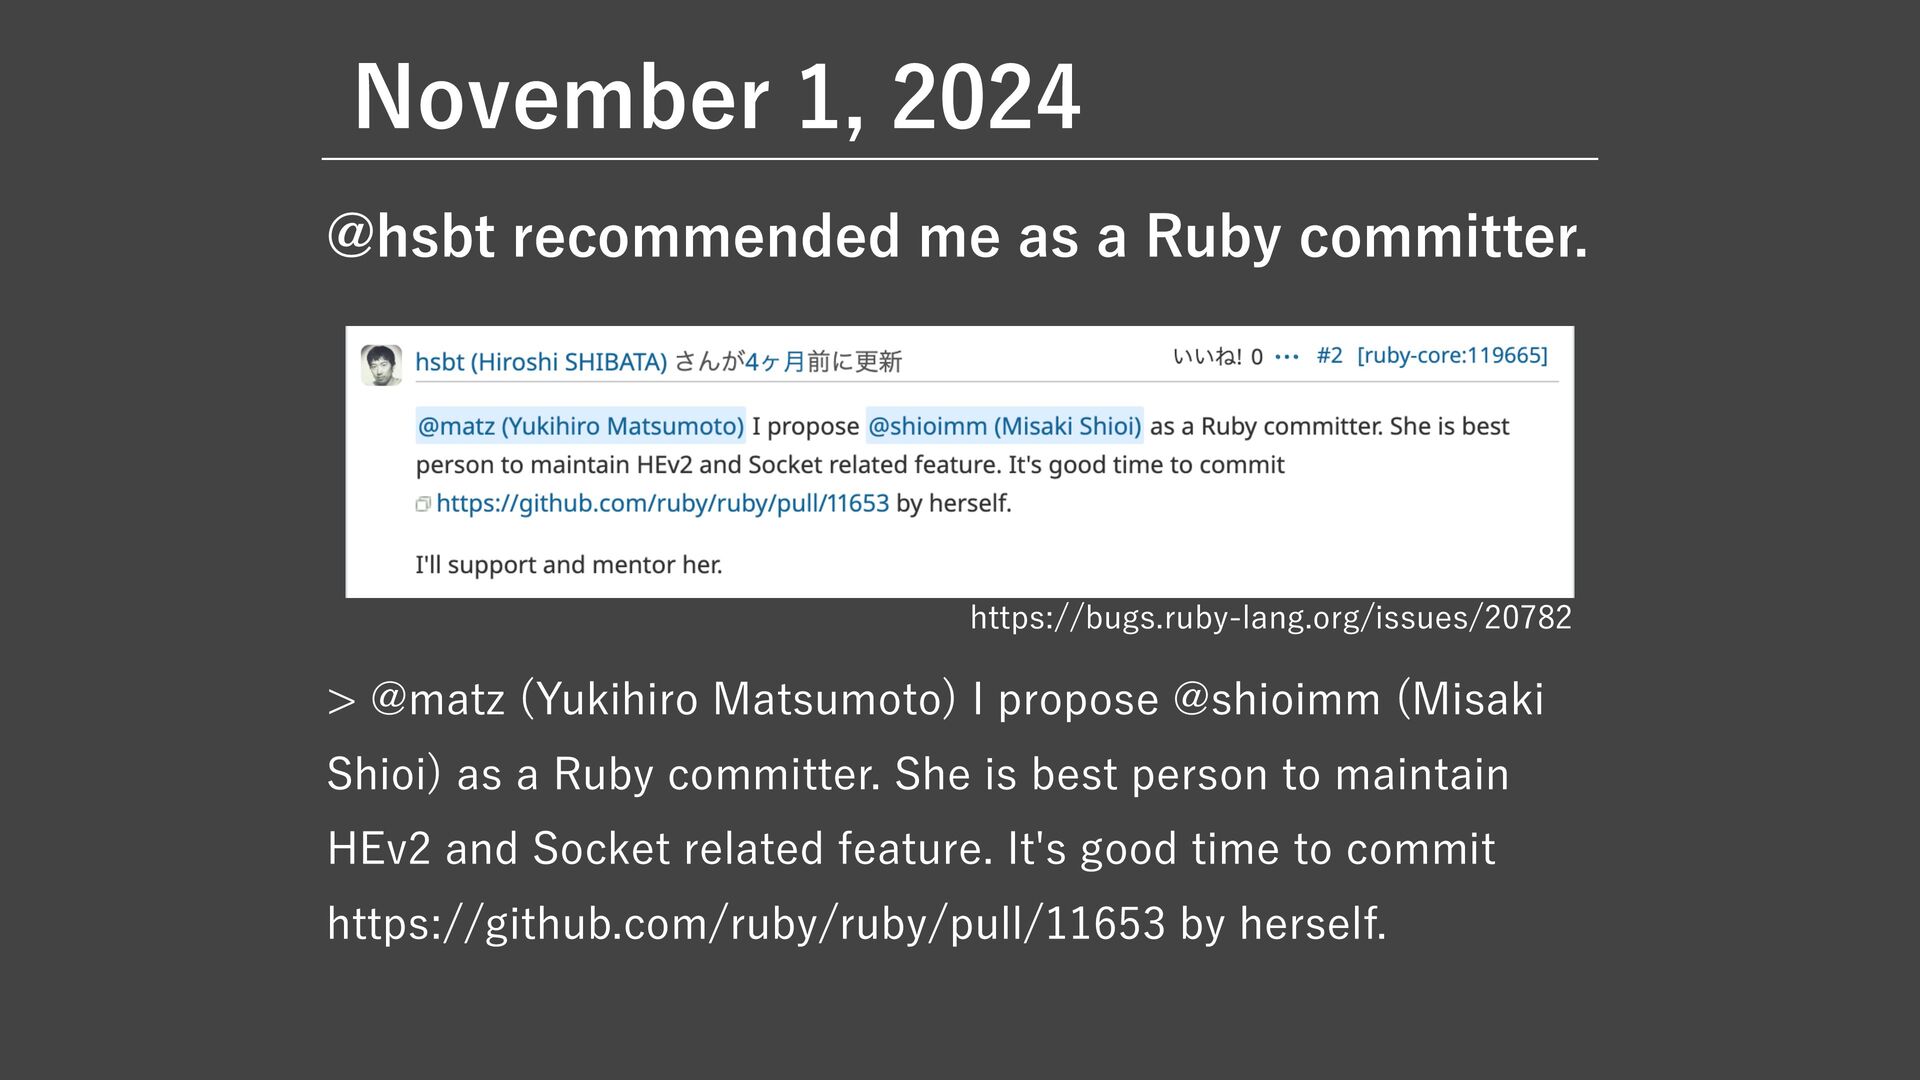Click the bugs.ruby-lang.org/issues/20782 source URL
Image resolution: width=1920 pixels, height=1080 pixels.
pyautogui.click(x=1271, y=618)
